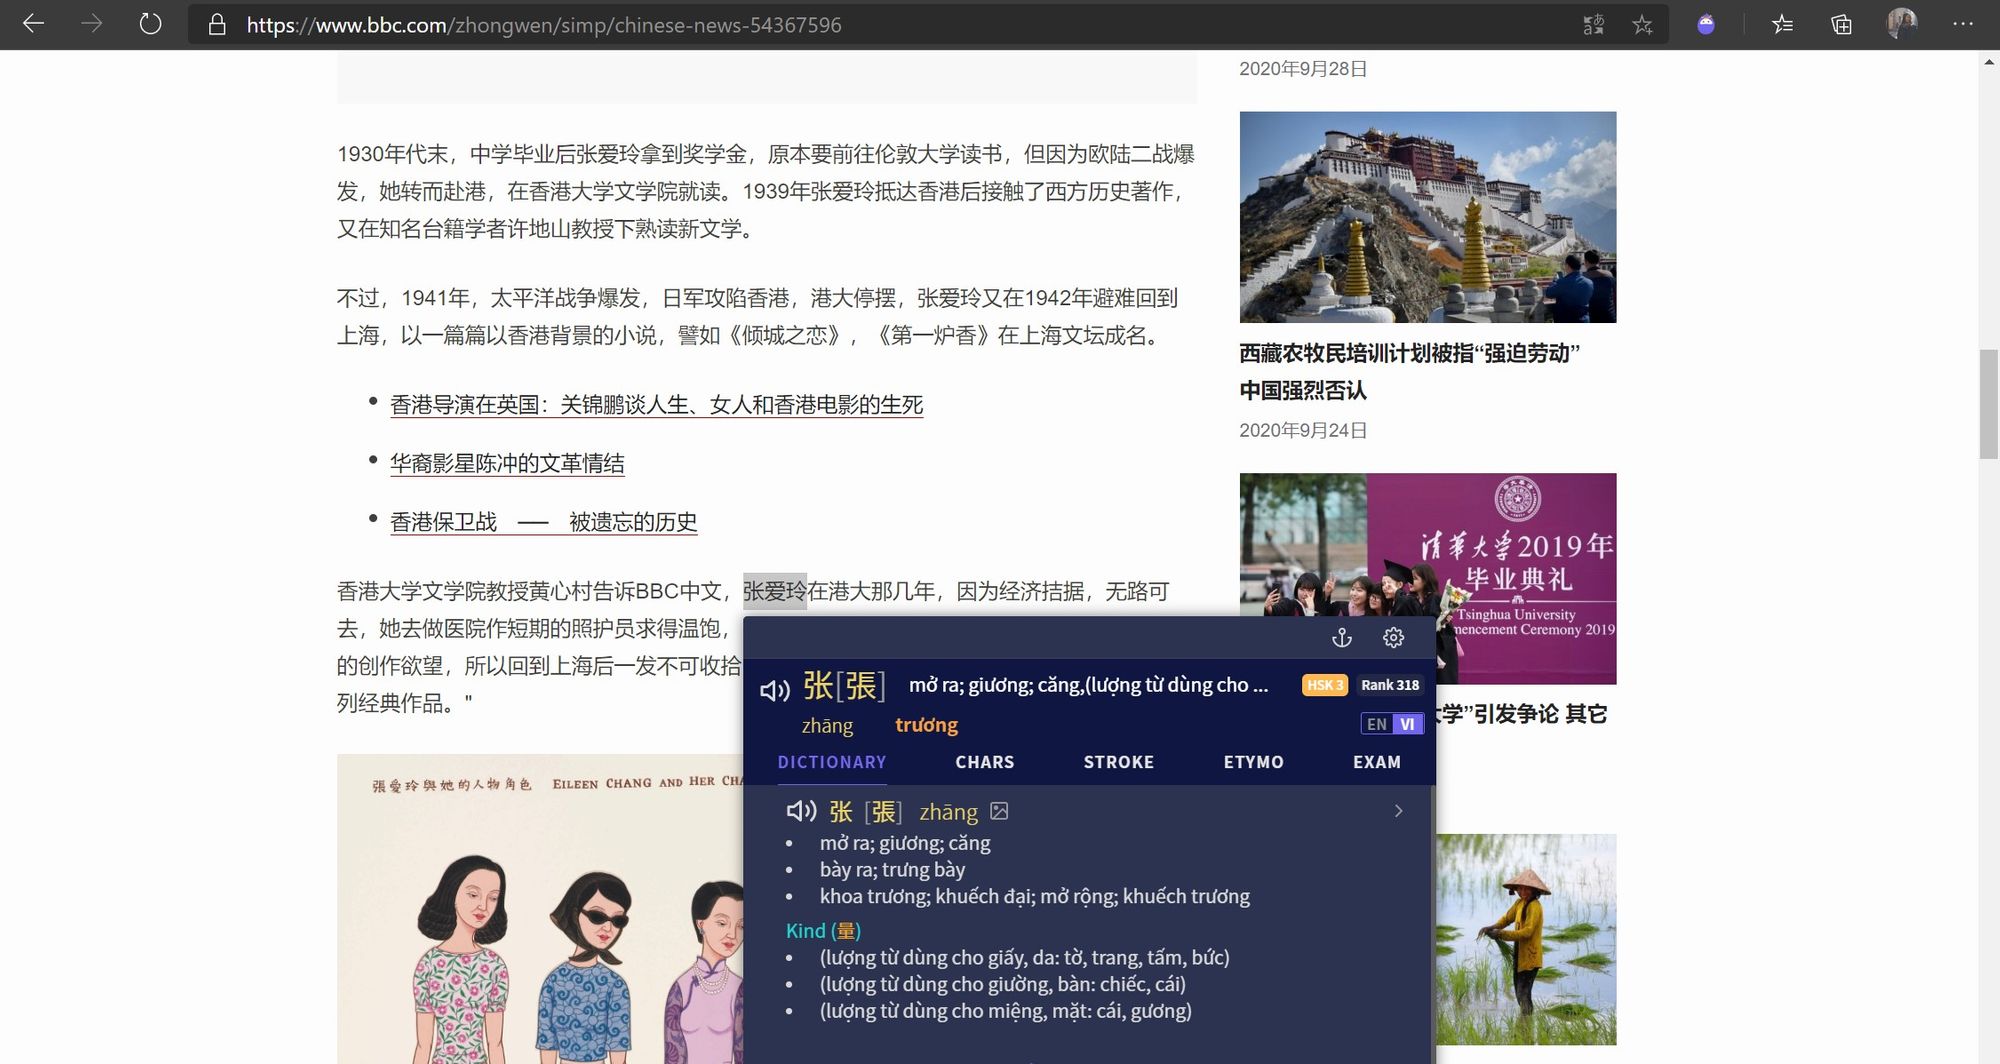Click the page vertical scrollbar thumb

click(1989, 404)
